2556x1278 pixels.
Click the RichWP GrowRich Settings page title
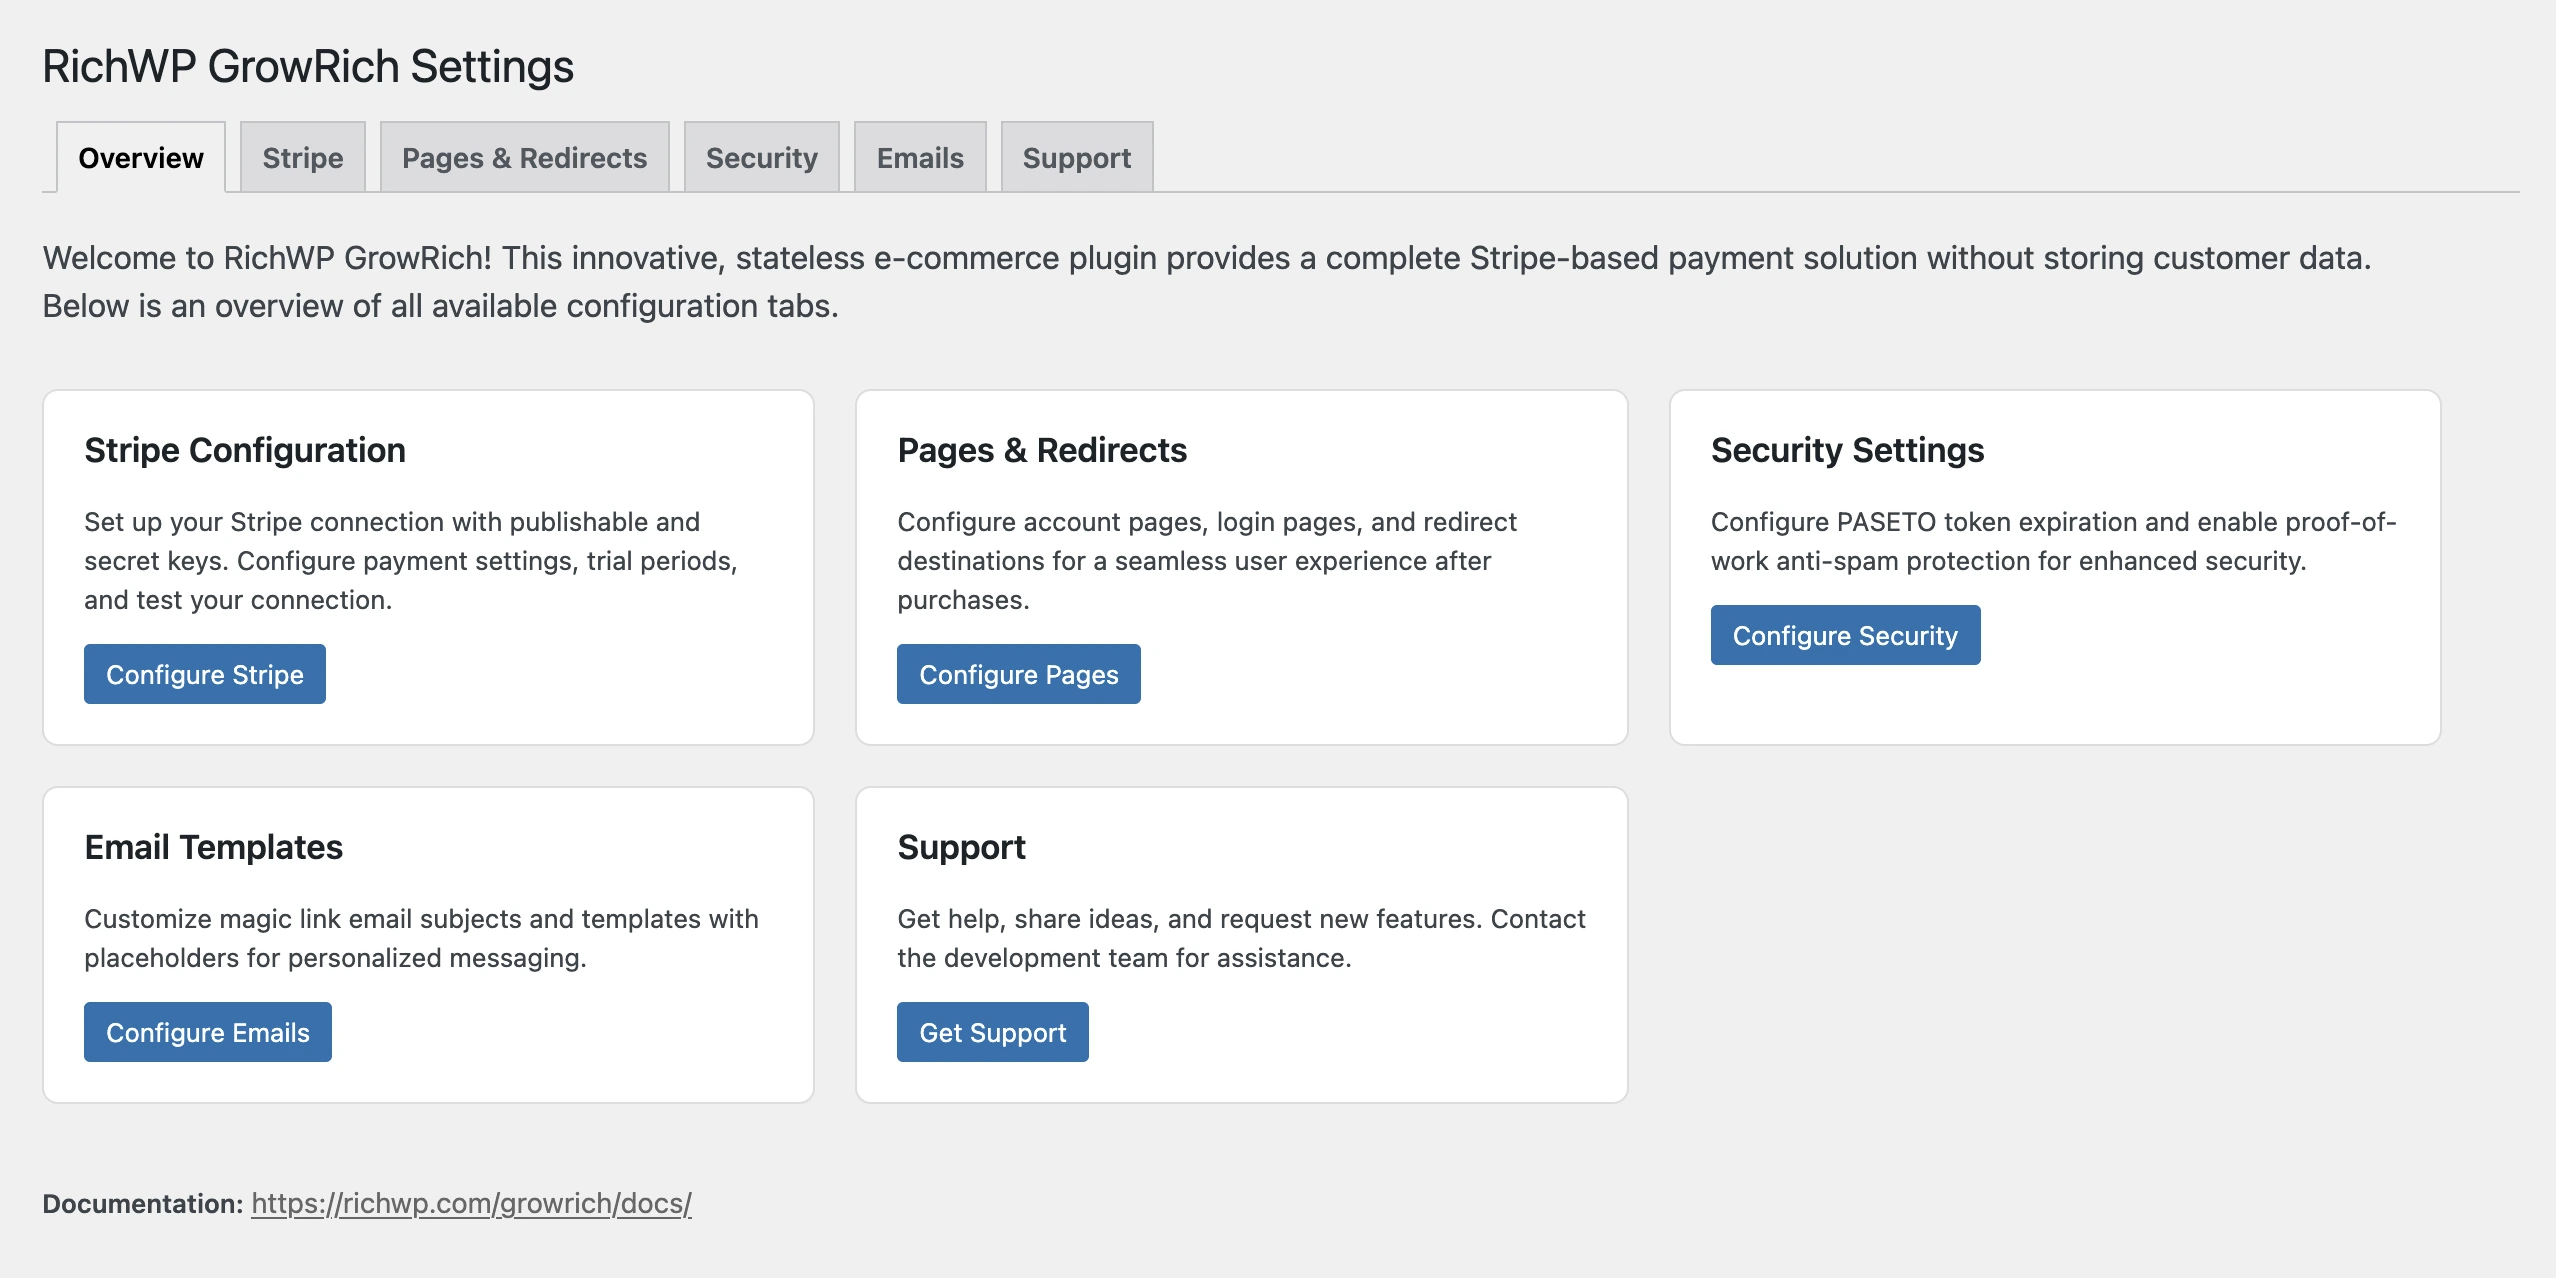[308, 67]
